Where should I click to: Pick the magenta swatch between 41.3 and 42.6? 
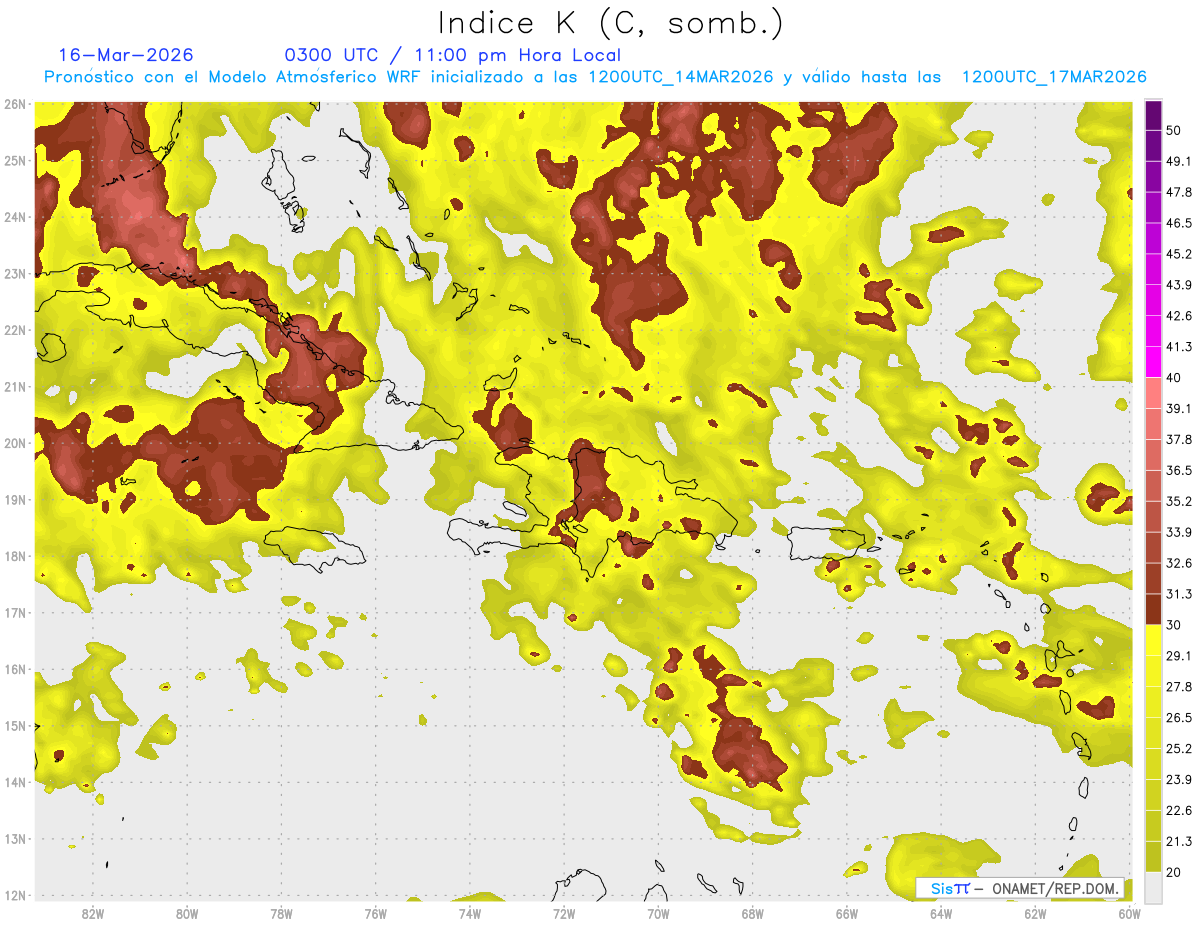[1153, 331]
